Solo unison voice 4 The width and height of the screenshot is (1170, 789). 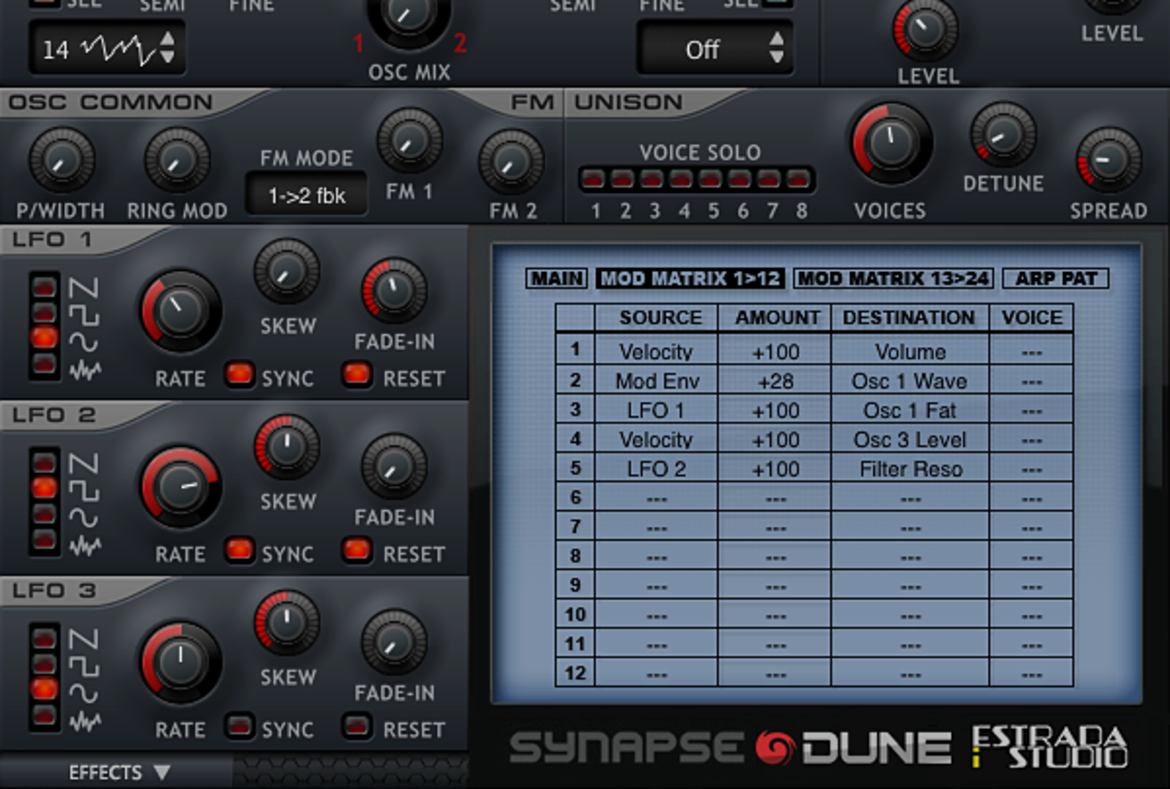(x=681, y=179)
